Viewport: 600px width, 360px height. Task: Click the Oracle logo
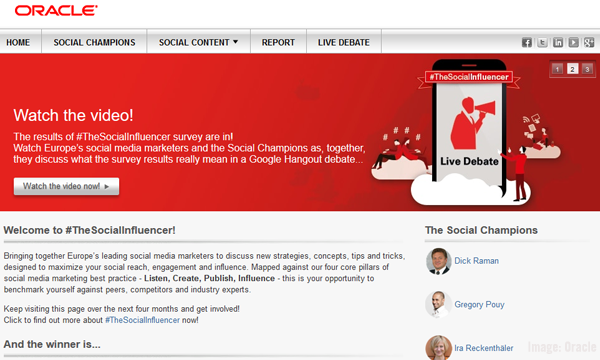click(56, 10)
